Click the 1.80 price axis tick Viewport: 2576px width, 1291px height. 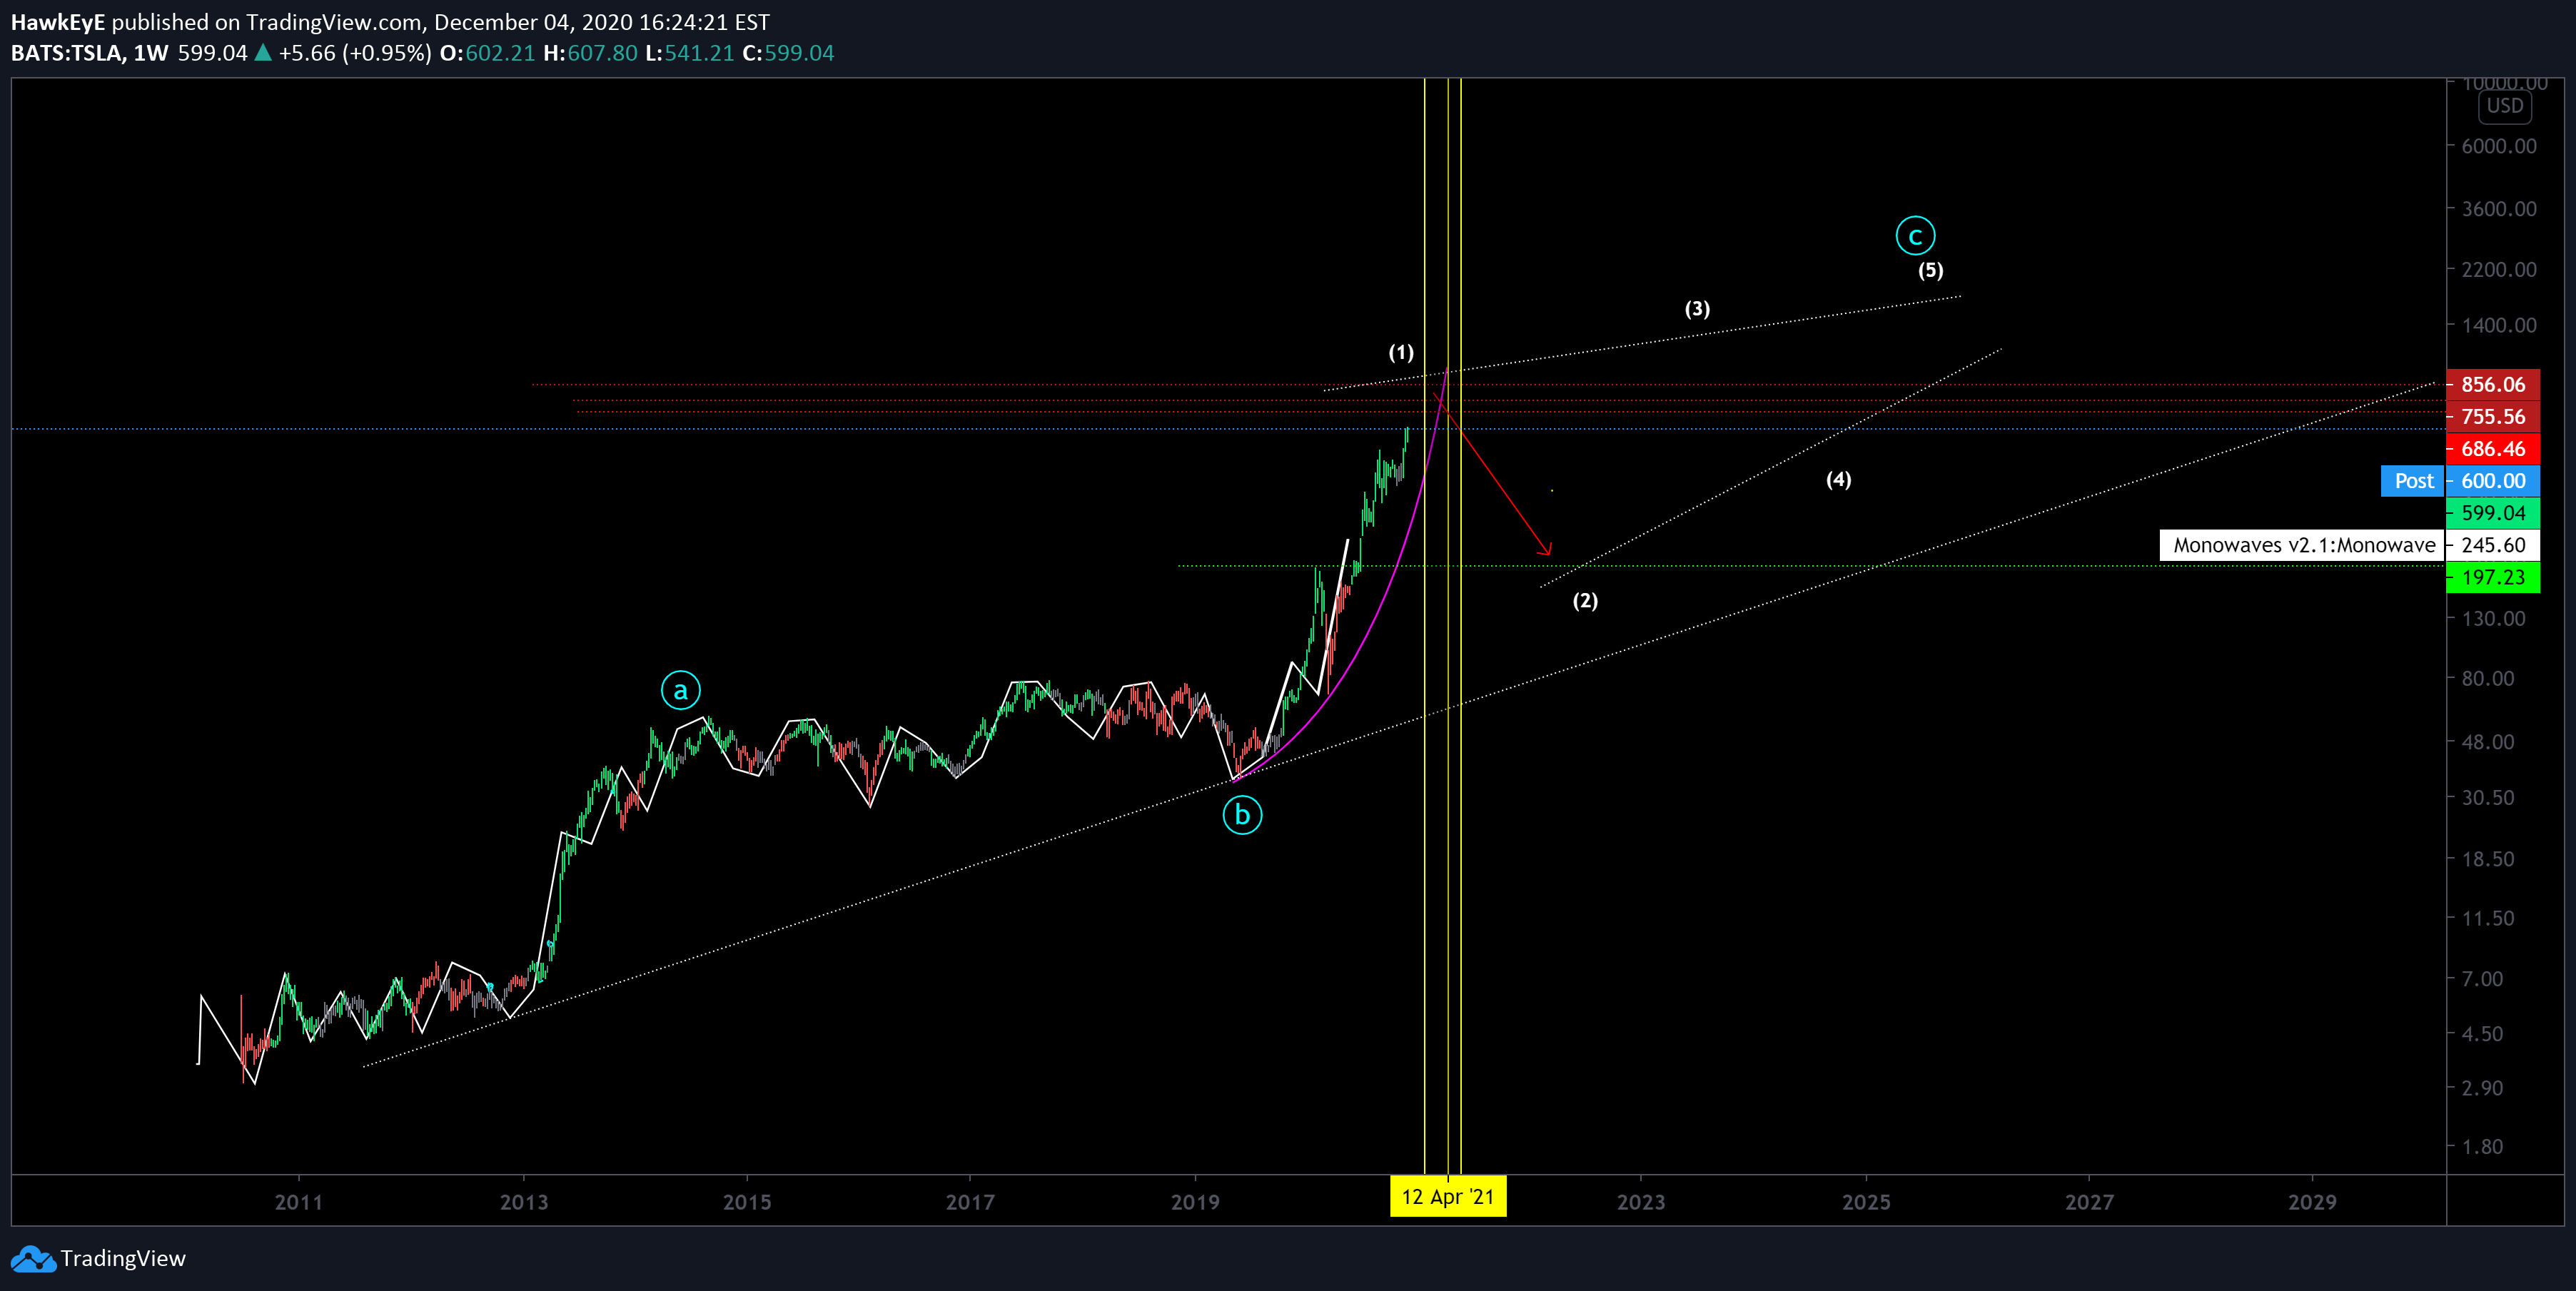pos(2483,1147)
